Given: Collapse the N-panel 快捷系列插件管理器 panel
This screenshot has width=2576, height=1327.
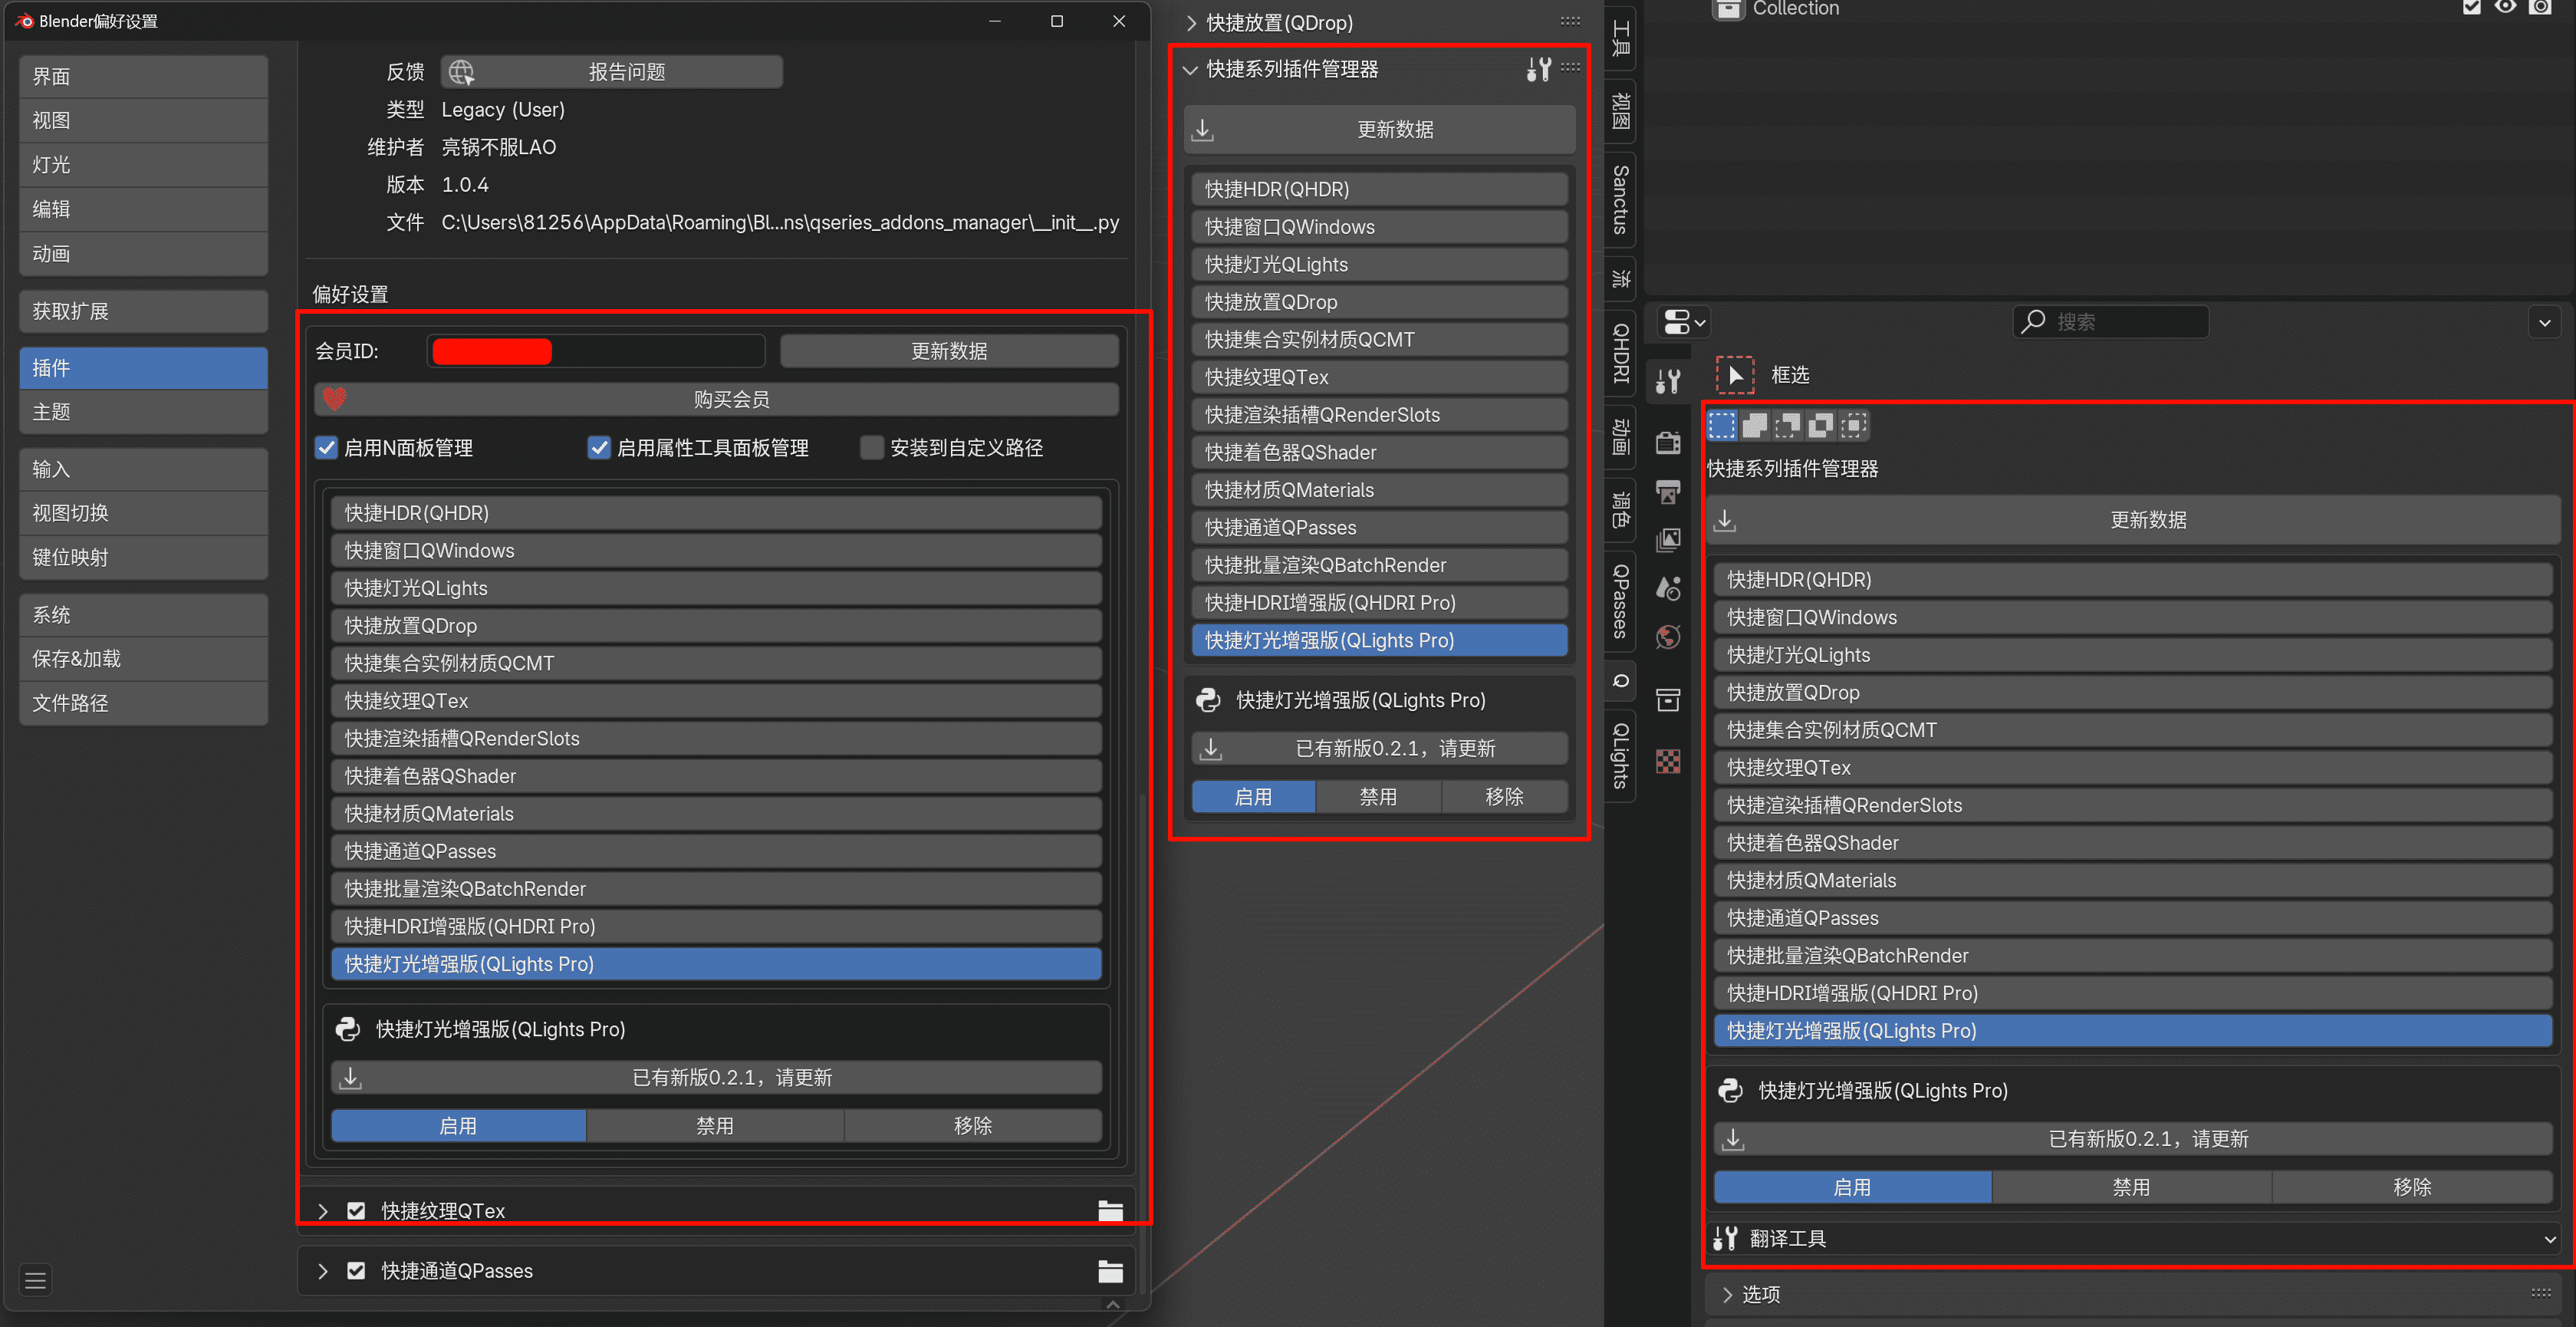Looking at the screenshot, I should 1191,69.
